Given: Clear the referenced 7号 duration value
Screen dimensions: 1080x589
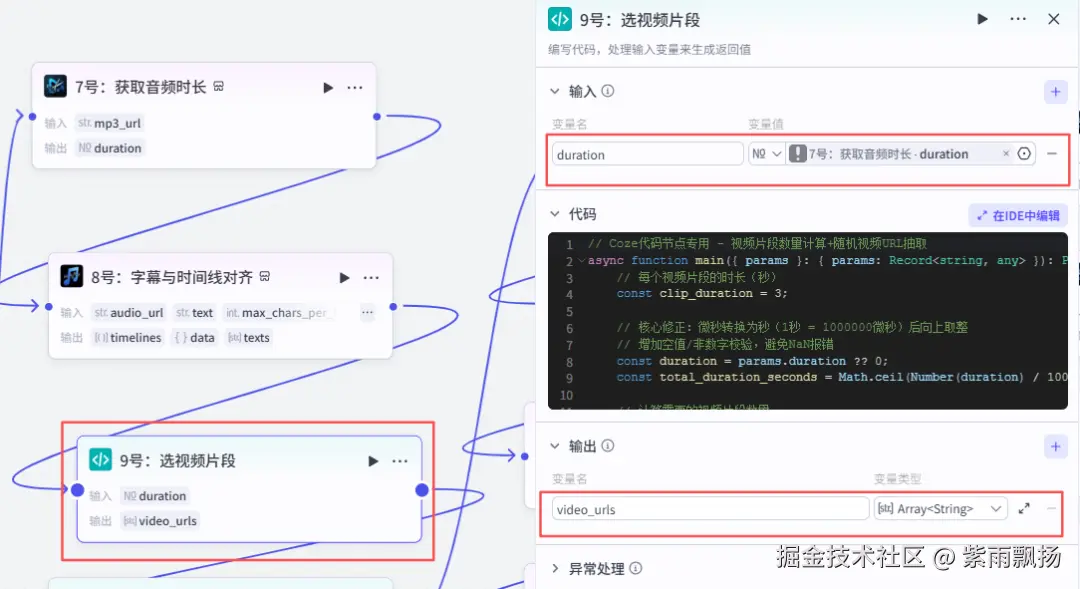Looking at the screenshot, I should tap(1006, 154).
